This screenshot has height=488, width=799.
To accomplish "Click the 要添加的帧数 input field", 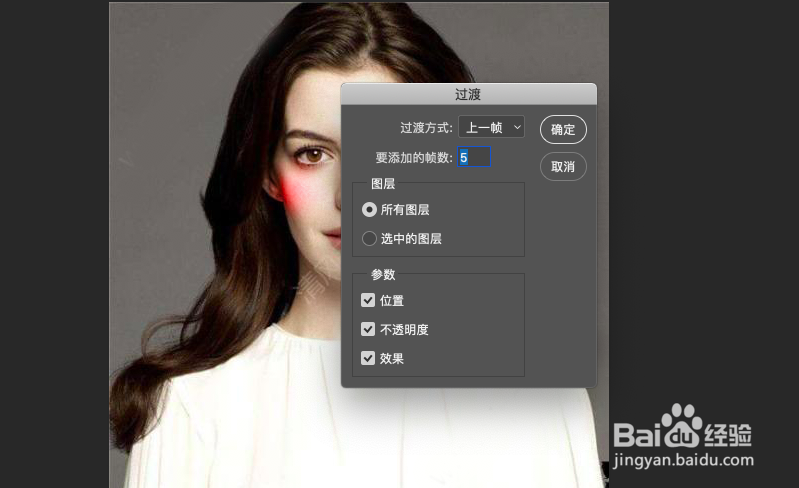I will 474,157.
